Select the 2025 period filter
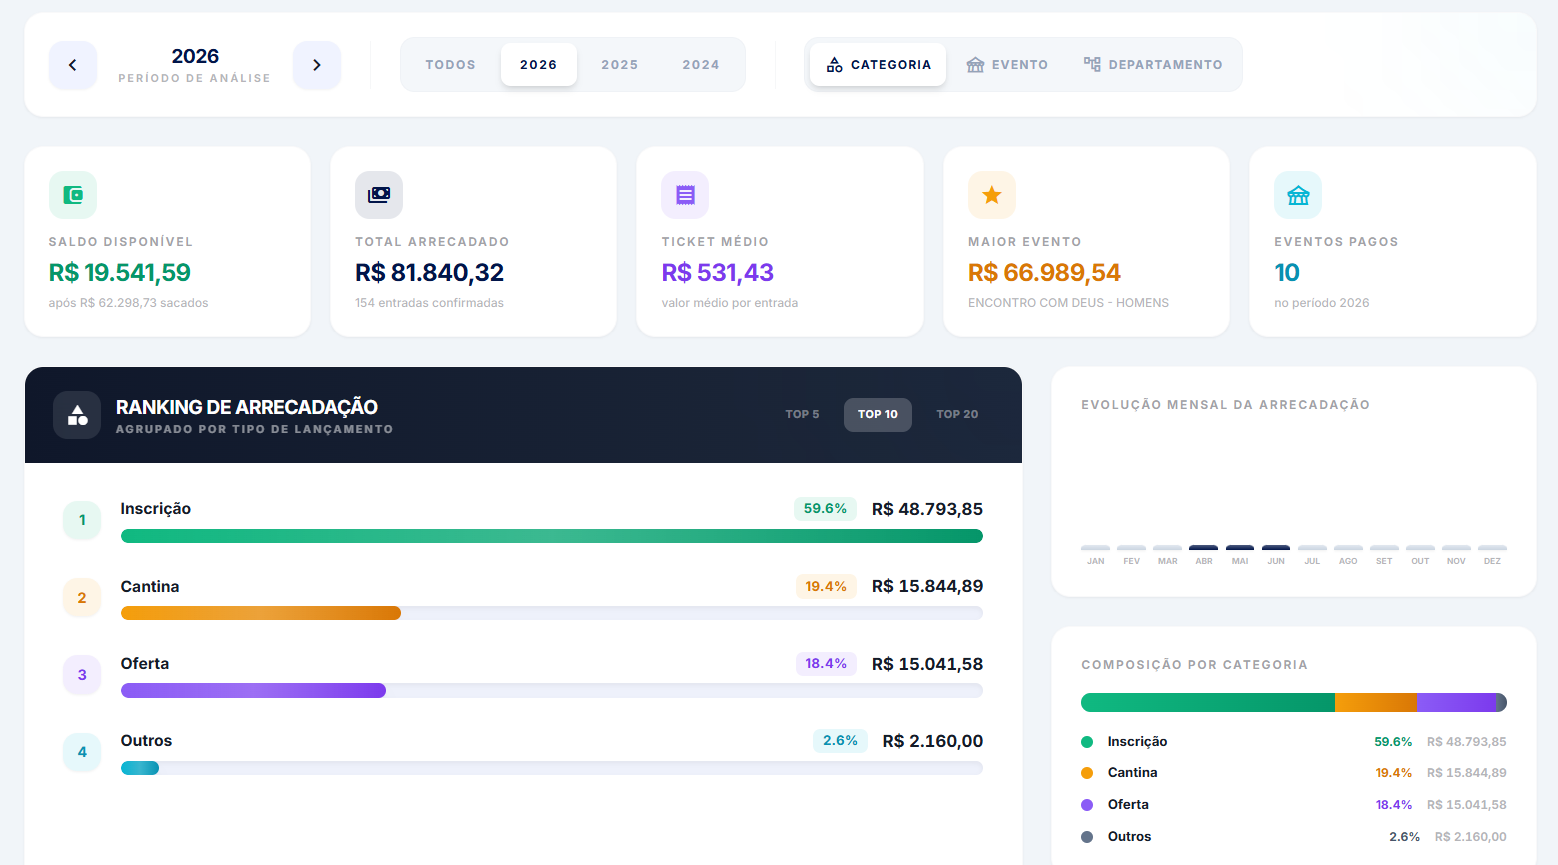1558x865 pixels. click(620, 65)
